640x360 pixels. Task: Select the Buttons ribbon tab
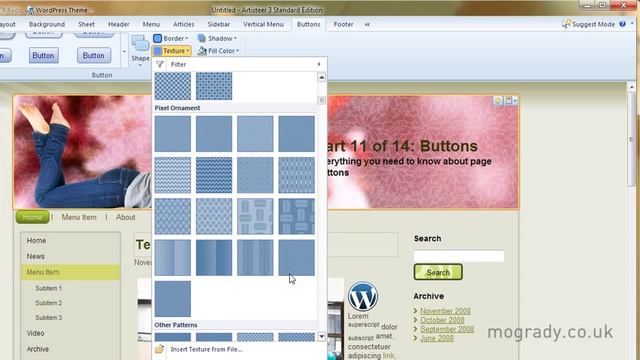click(309, 24)
